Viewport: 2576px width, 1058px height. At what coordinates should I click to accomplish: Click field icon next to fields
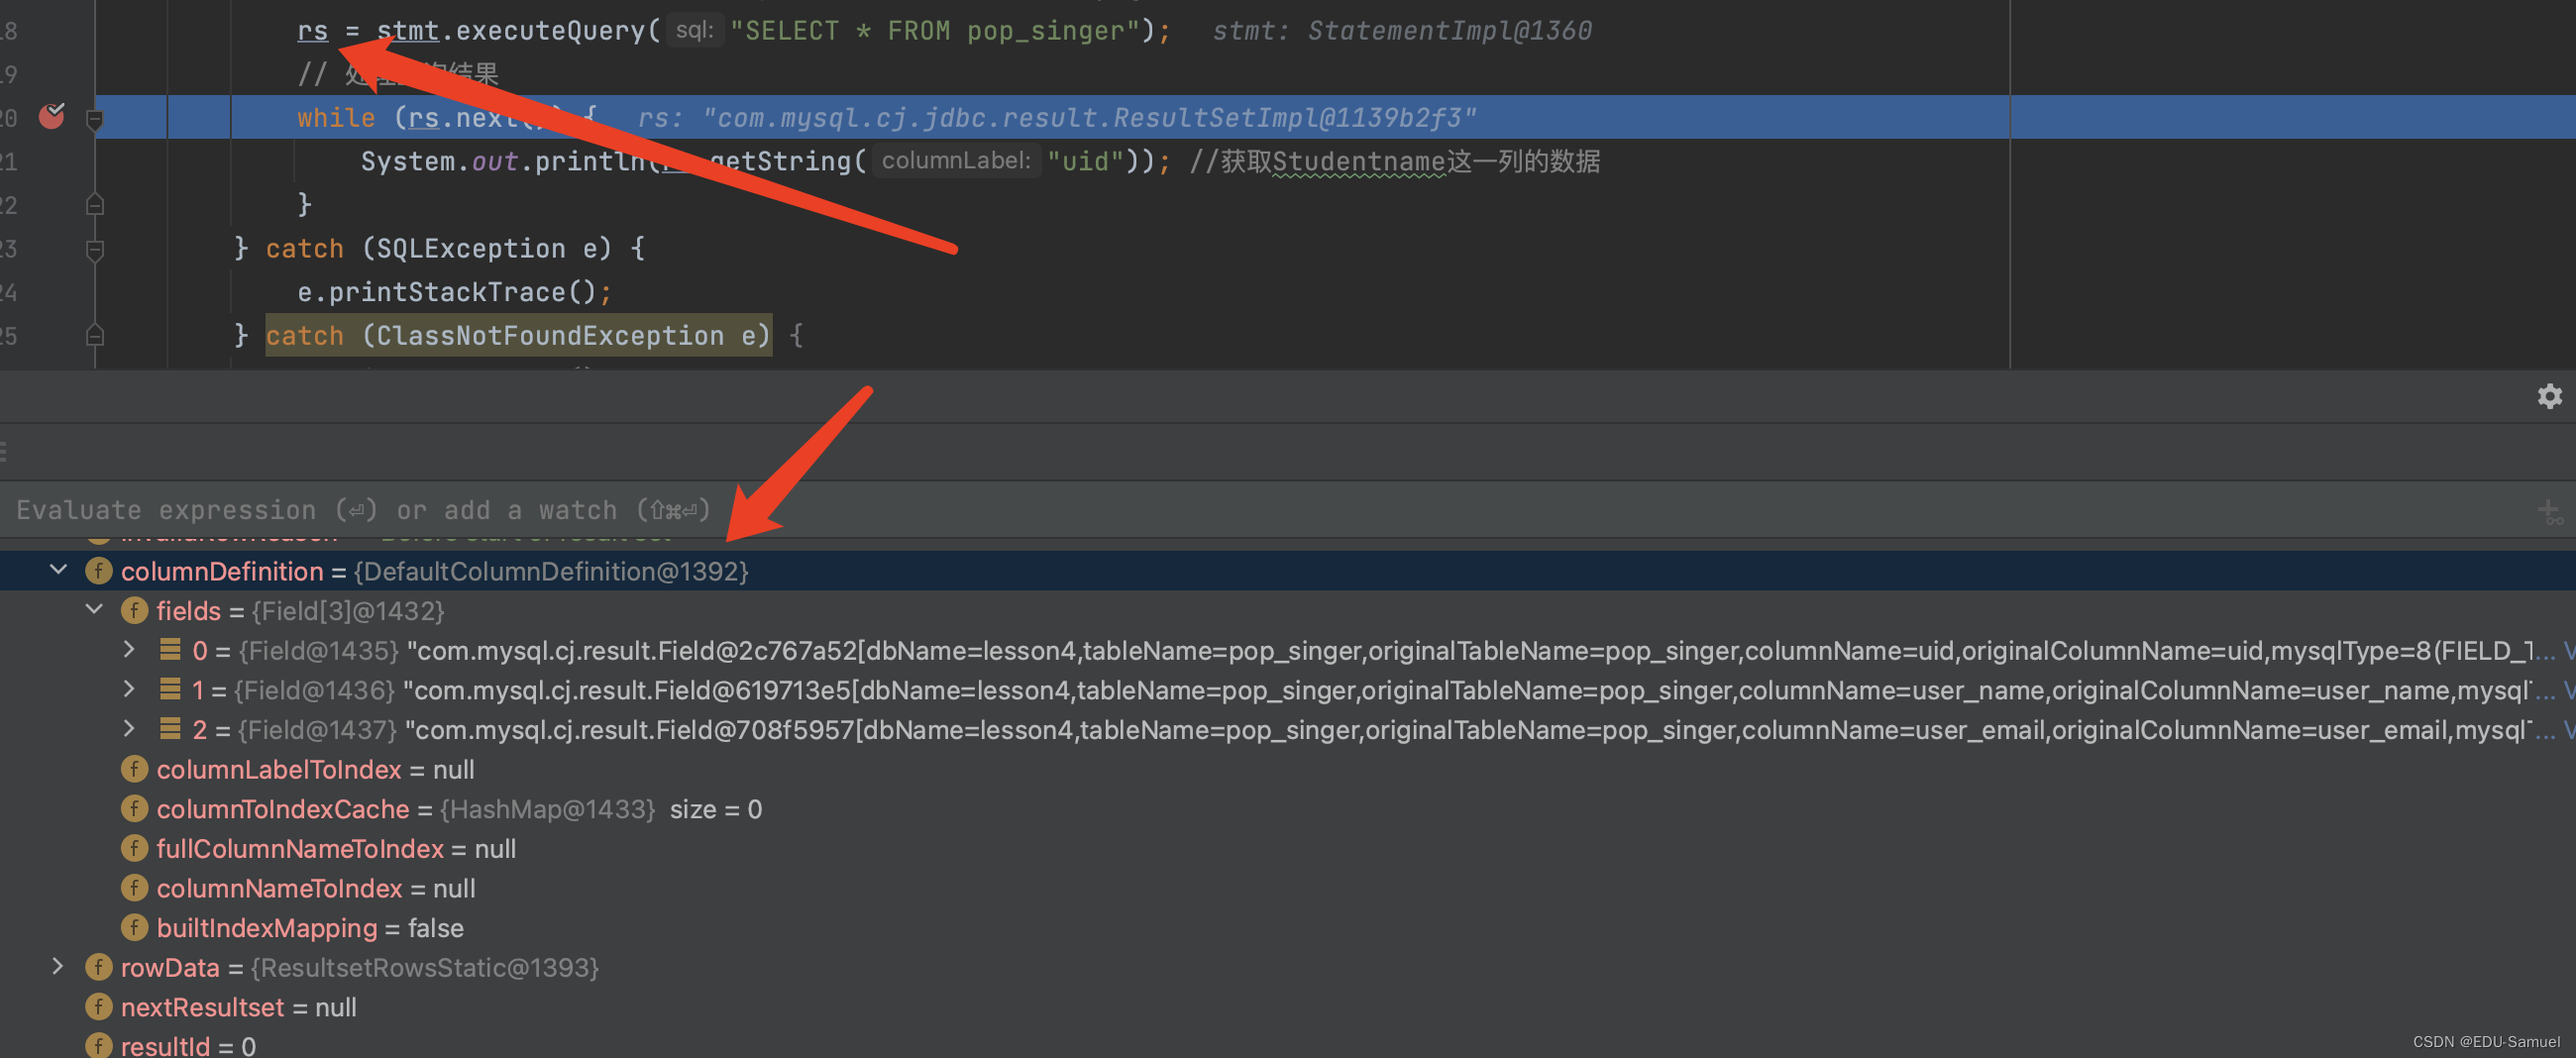coord(134,610)
